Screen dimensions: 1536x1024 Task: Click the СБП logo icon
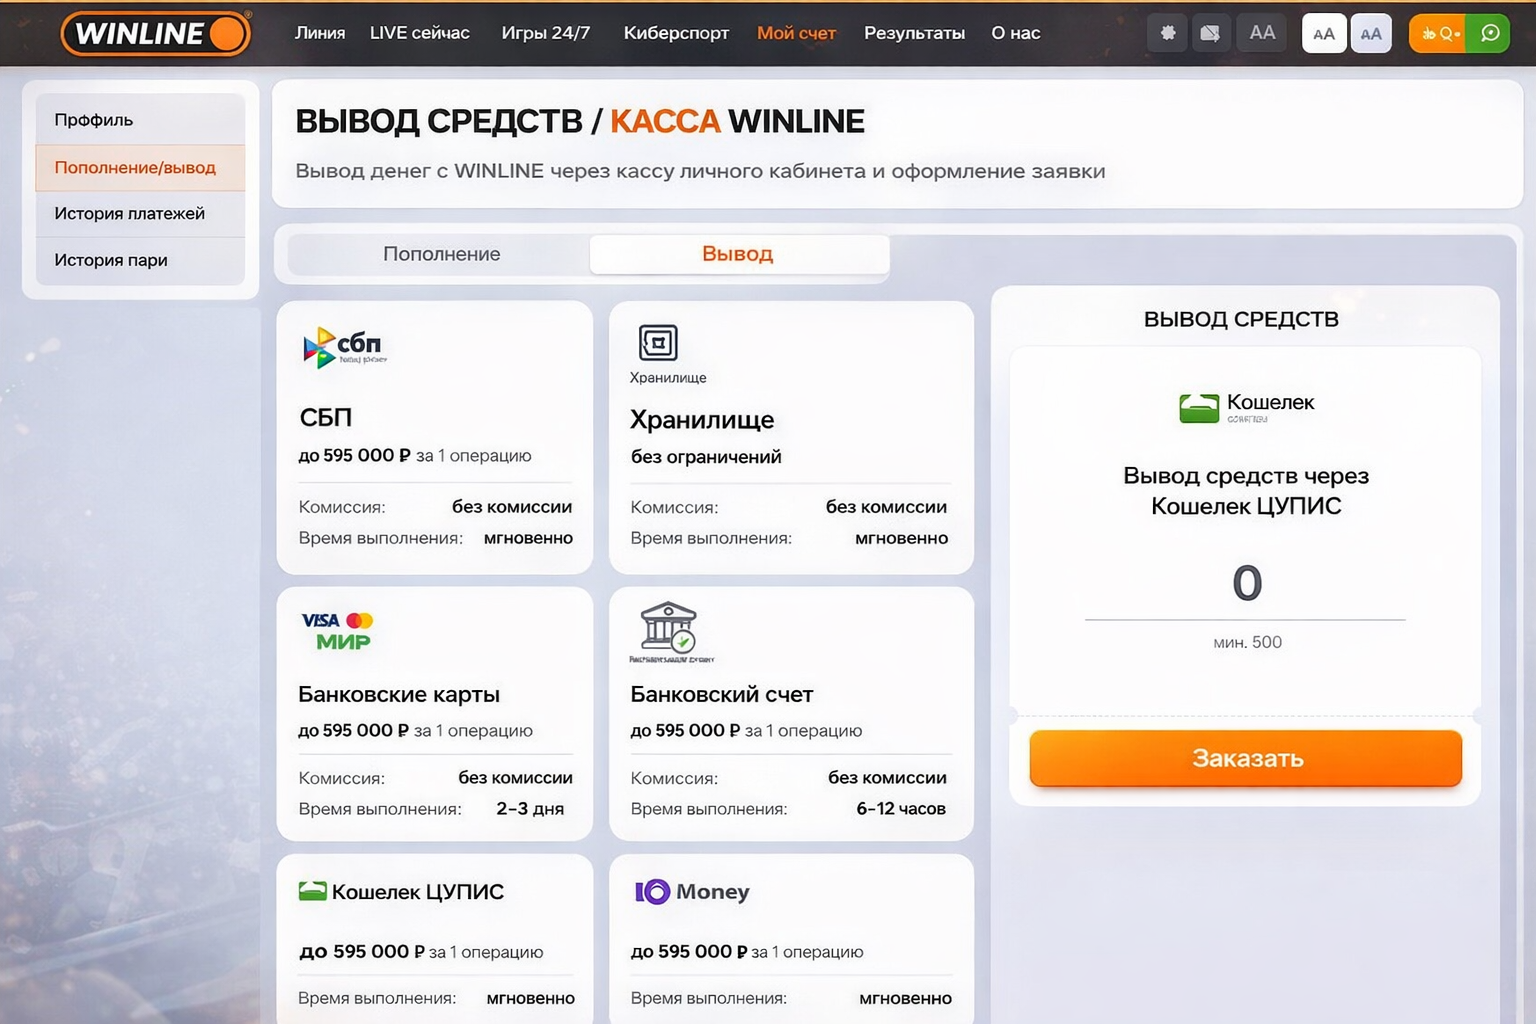coord(344,347)
